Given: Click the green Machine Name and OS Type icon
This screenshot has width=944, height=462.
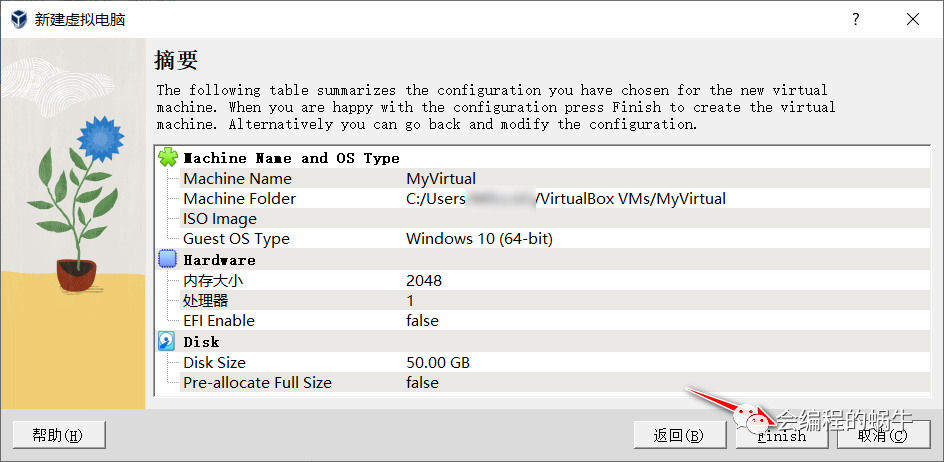Looking at the screenshot, I should [x=167, y=158].
